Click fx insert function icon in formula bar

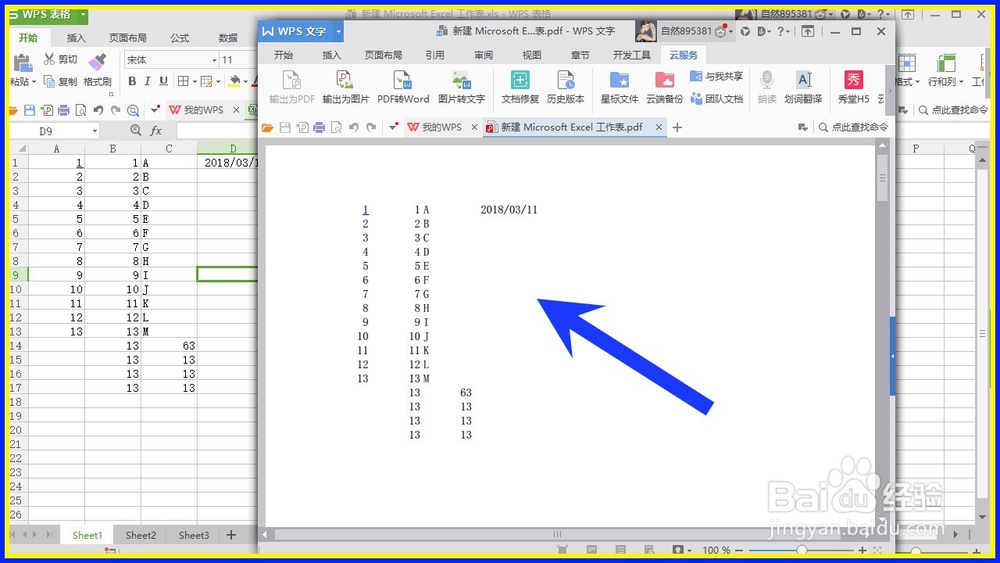pos(156,131)
